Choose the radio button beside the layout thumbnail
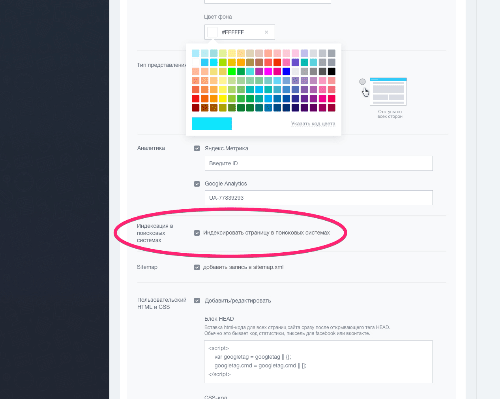The image size is (500, 399). (362, 81)
